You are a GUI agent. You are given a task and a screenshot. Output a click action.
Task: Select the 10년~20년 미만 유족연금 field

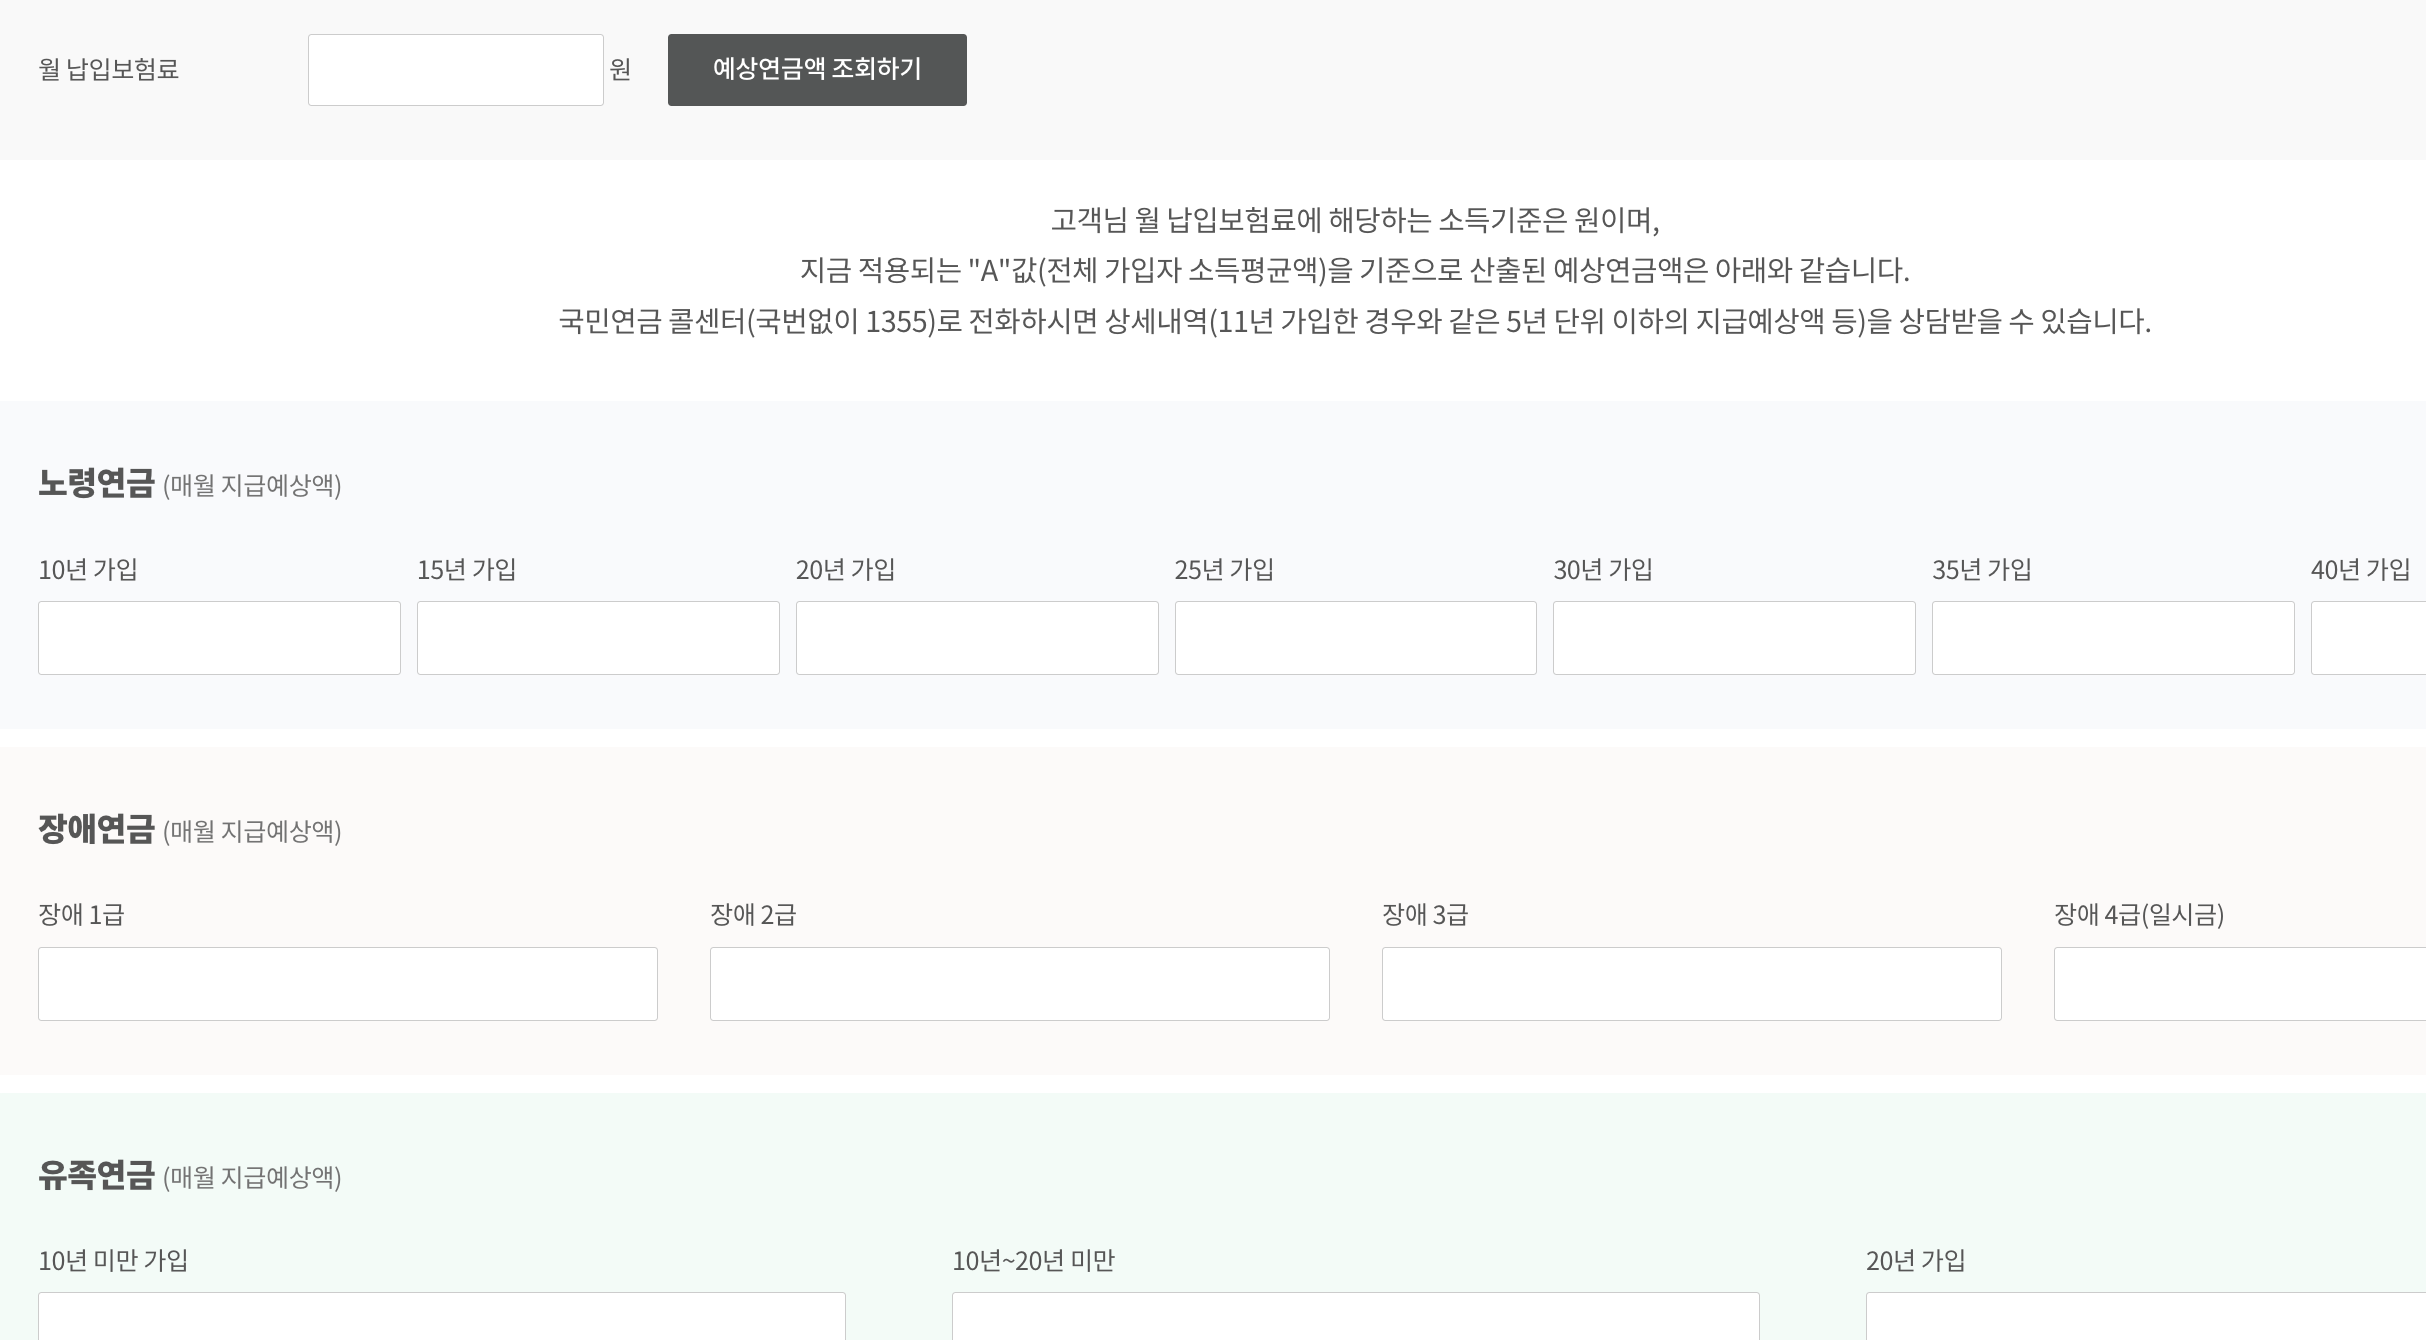coord(1355,1317)
